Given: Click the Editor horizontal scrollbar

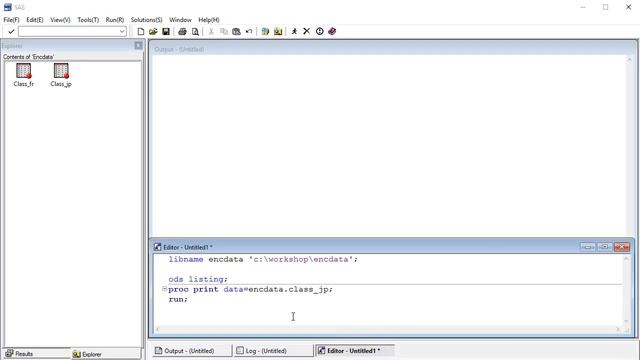Looking at the screenshot, I should (x=388, y=329).
